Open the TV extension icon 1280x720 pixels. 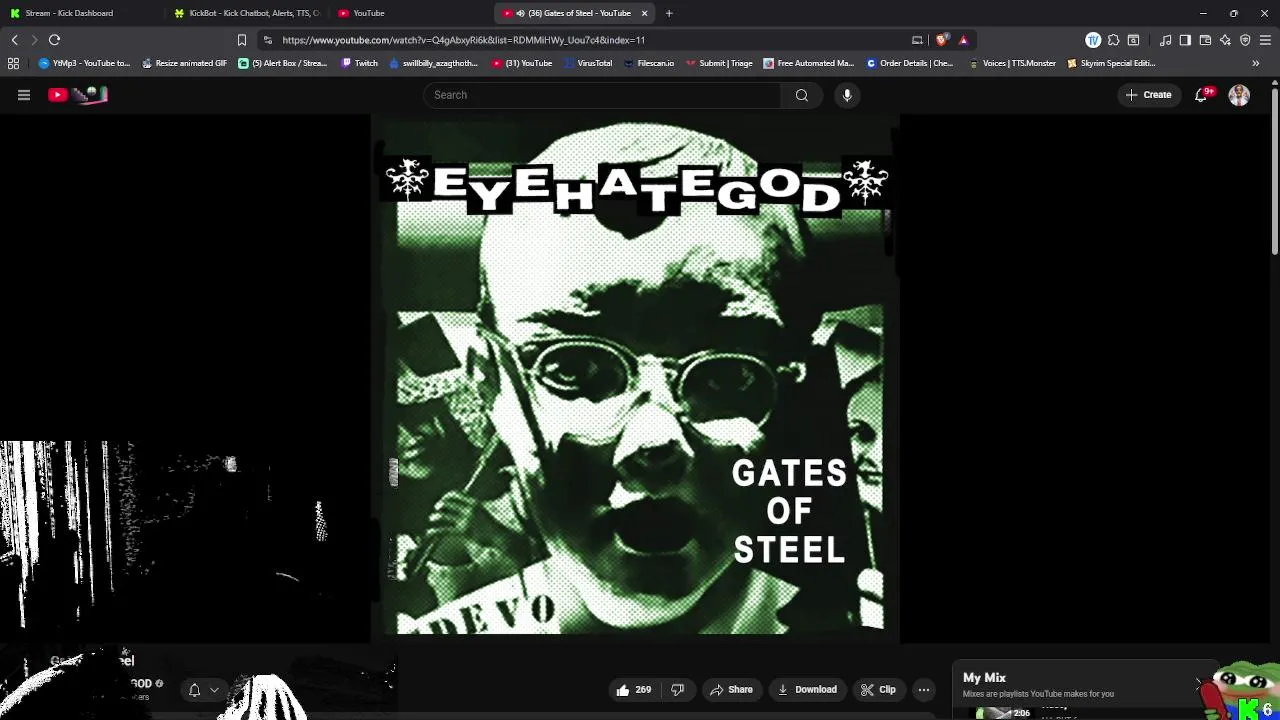(1093, 40)
